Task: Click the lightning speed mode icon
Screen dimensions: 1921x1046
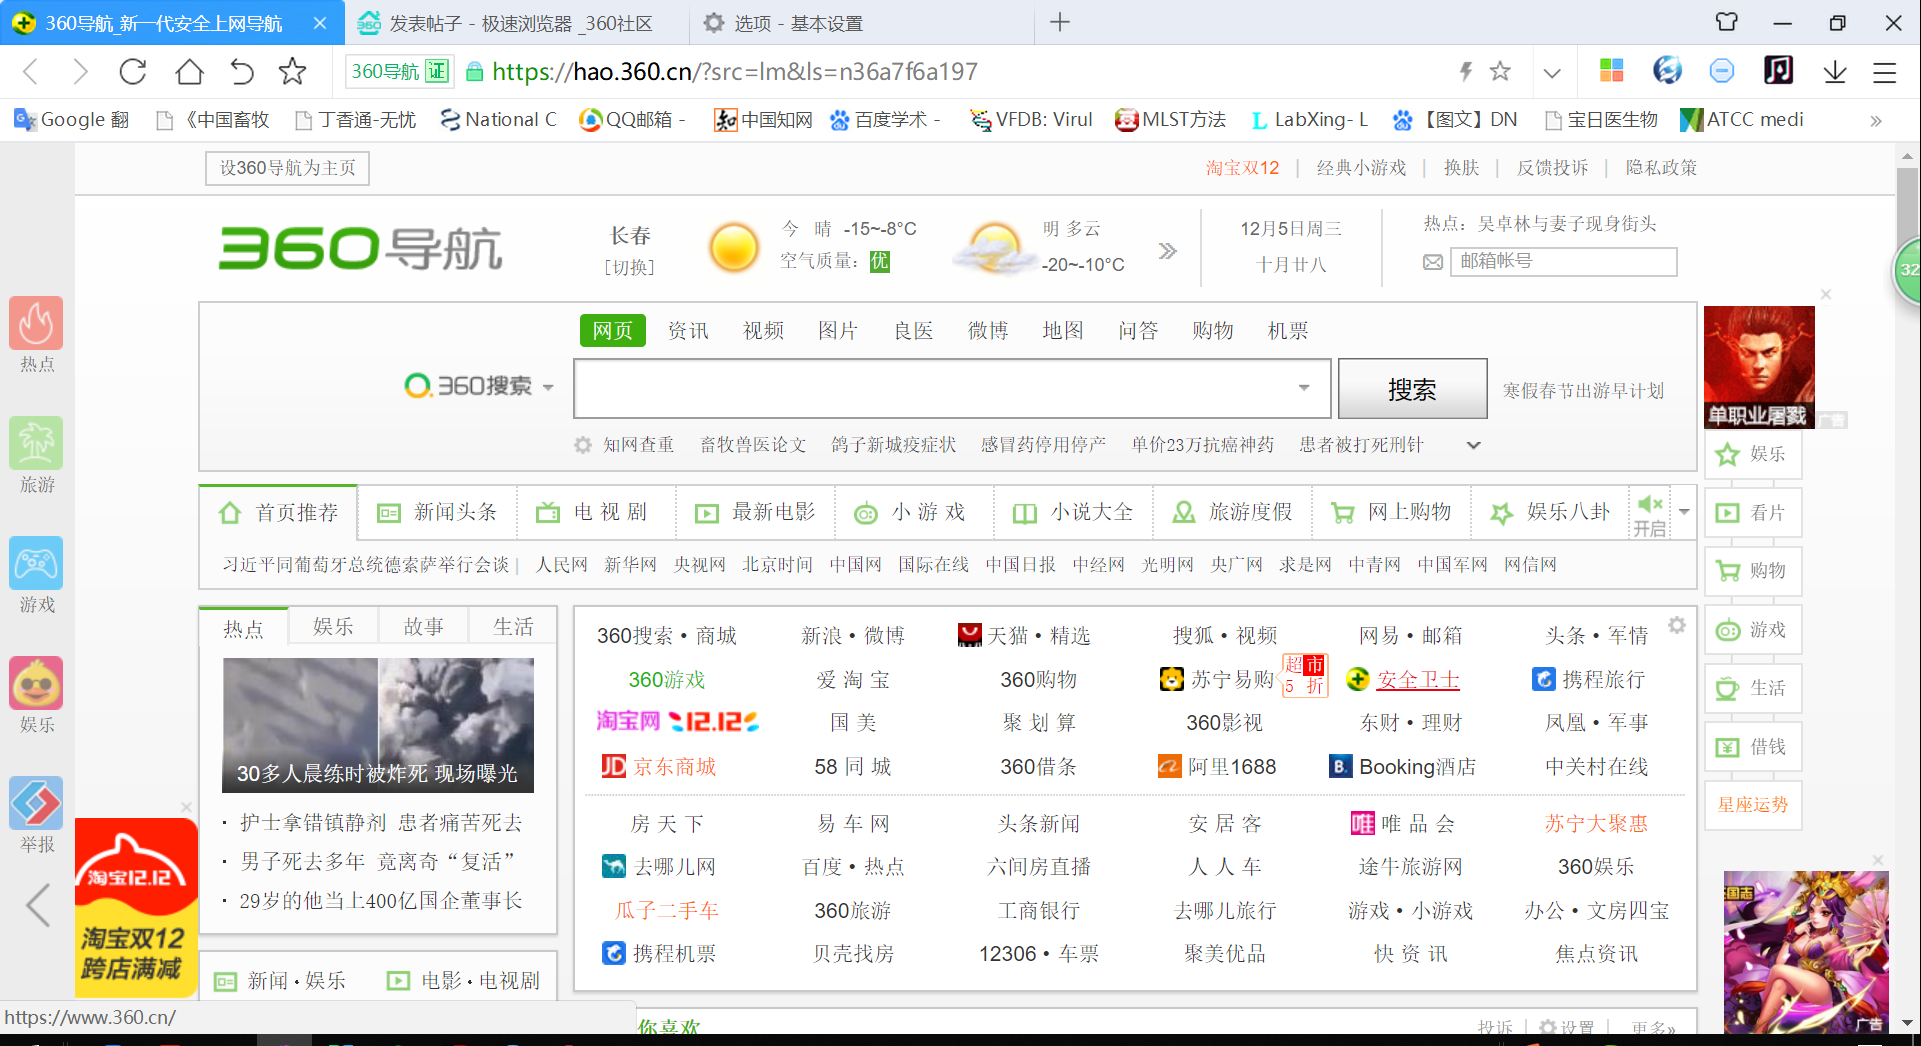Action: click(1466, 71)
